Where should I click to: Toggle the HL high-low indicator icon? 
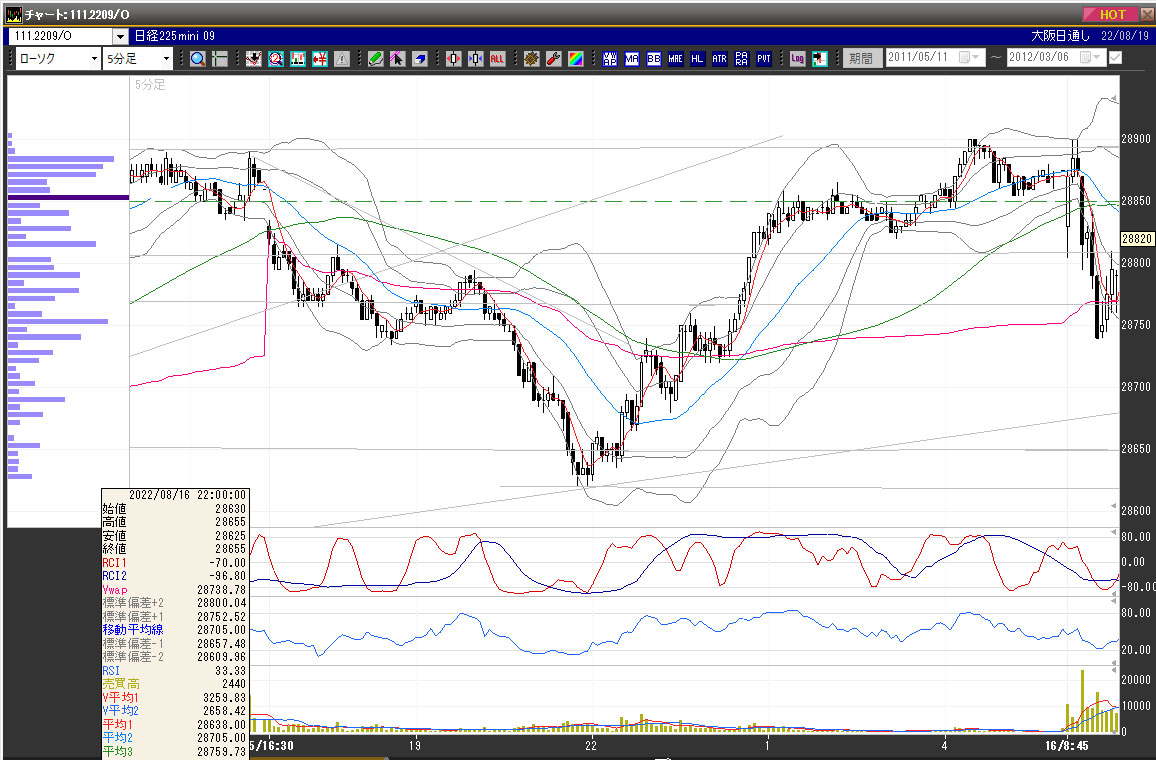pyautogui.click(x=697, y=59)
